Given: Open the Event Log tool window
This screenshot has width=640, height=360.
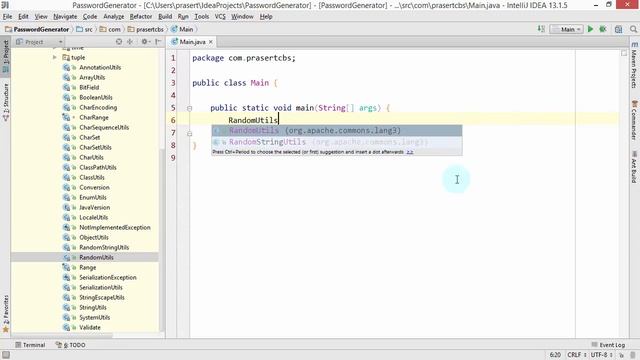Looking at the screenshot, I should point(608,345).
